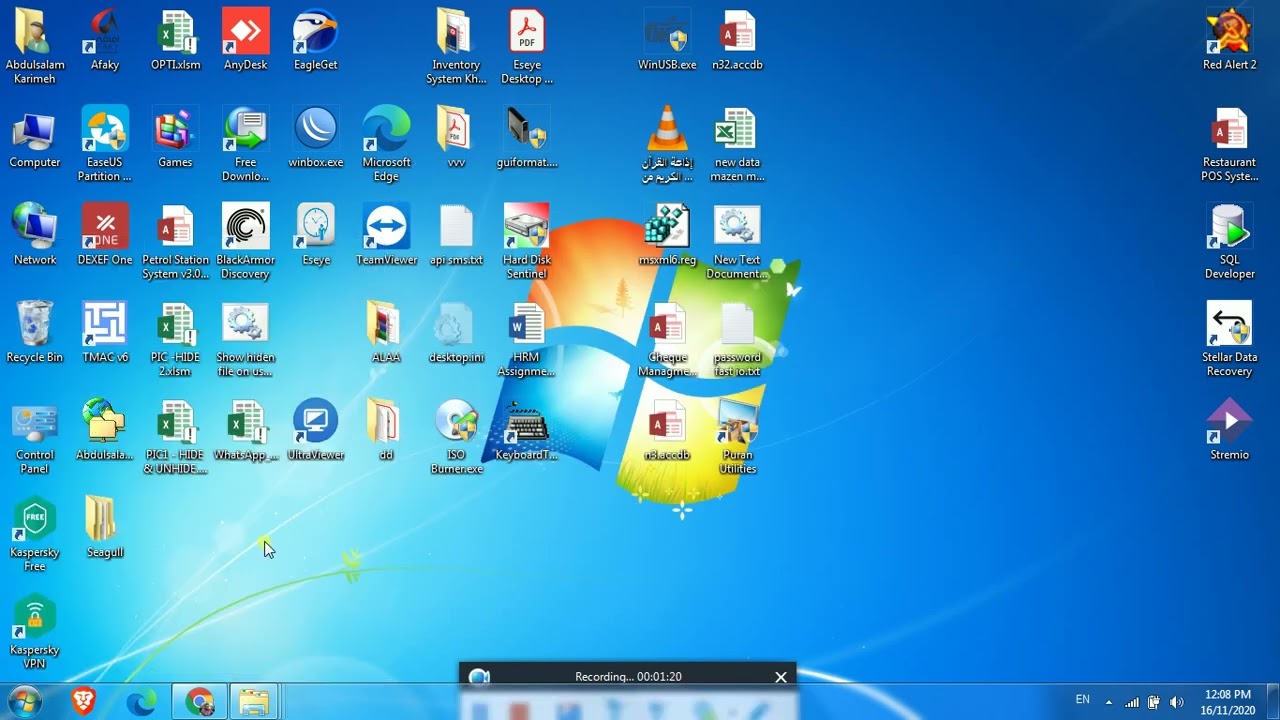
Task: Open the Start menu orb
Action: [23, 701]
